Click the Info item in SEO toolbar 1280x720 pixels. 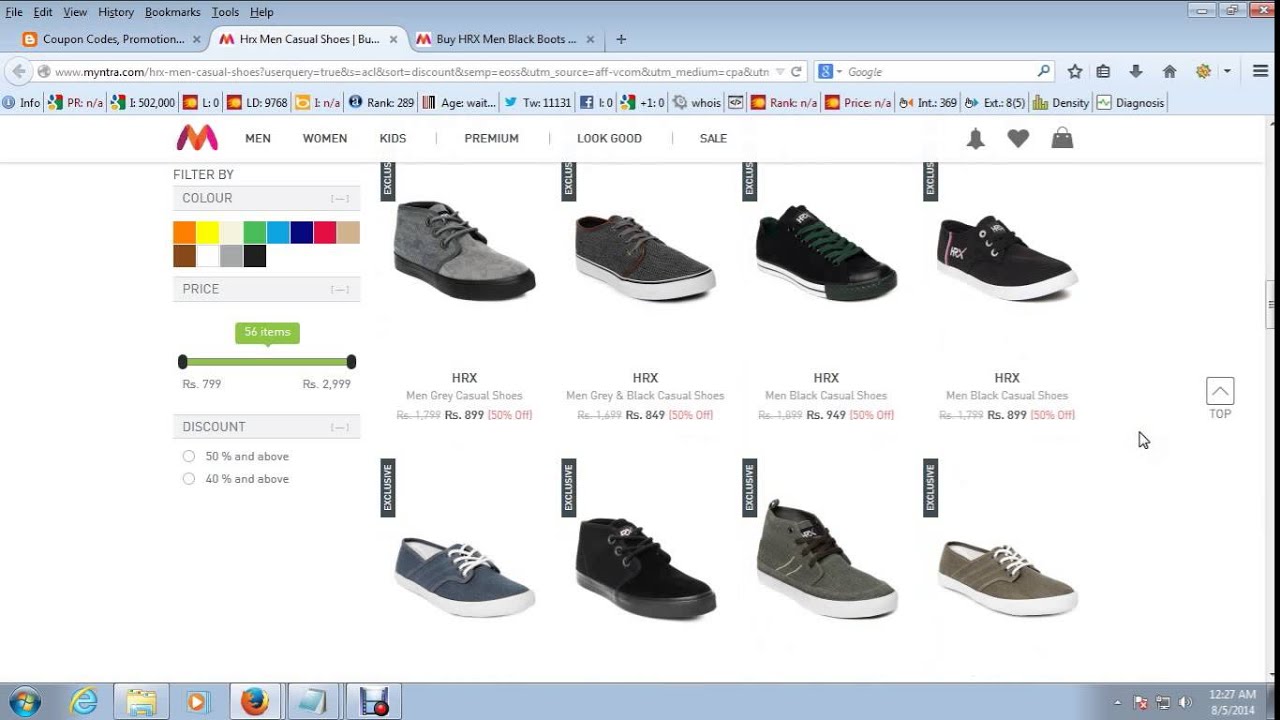click(22, 103)
